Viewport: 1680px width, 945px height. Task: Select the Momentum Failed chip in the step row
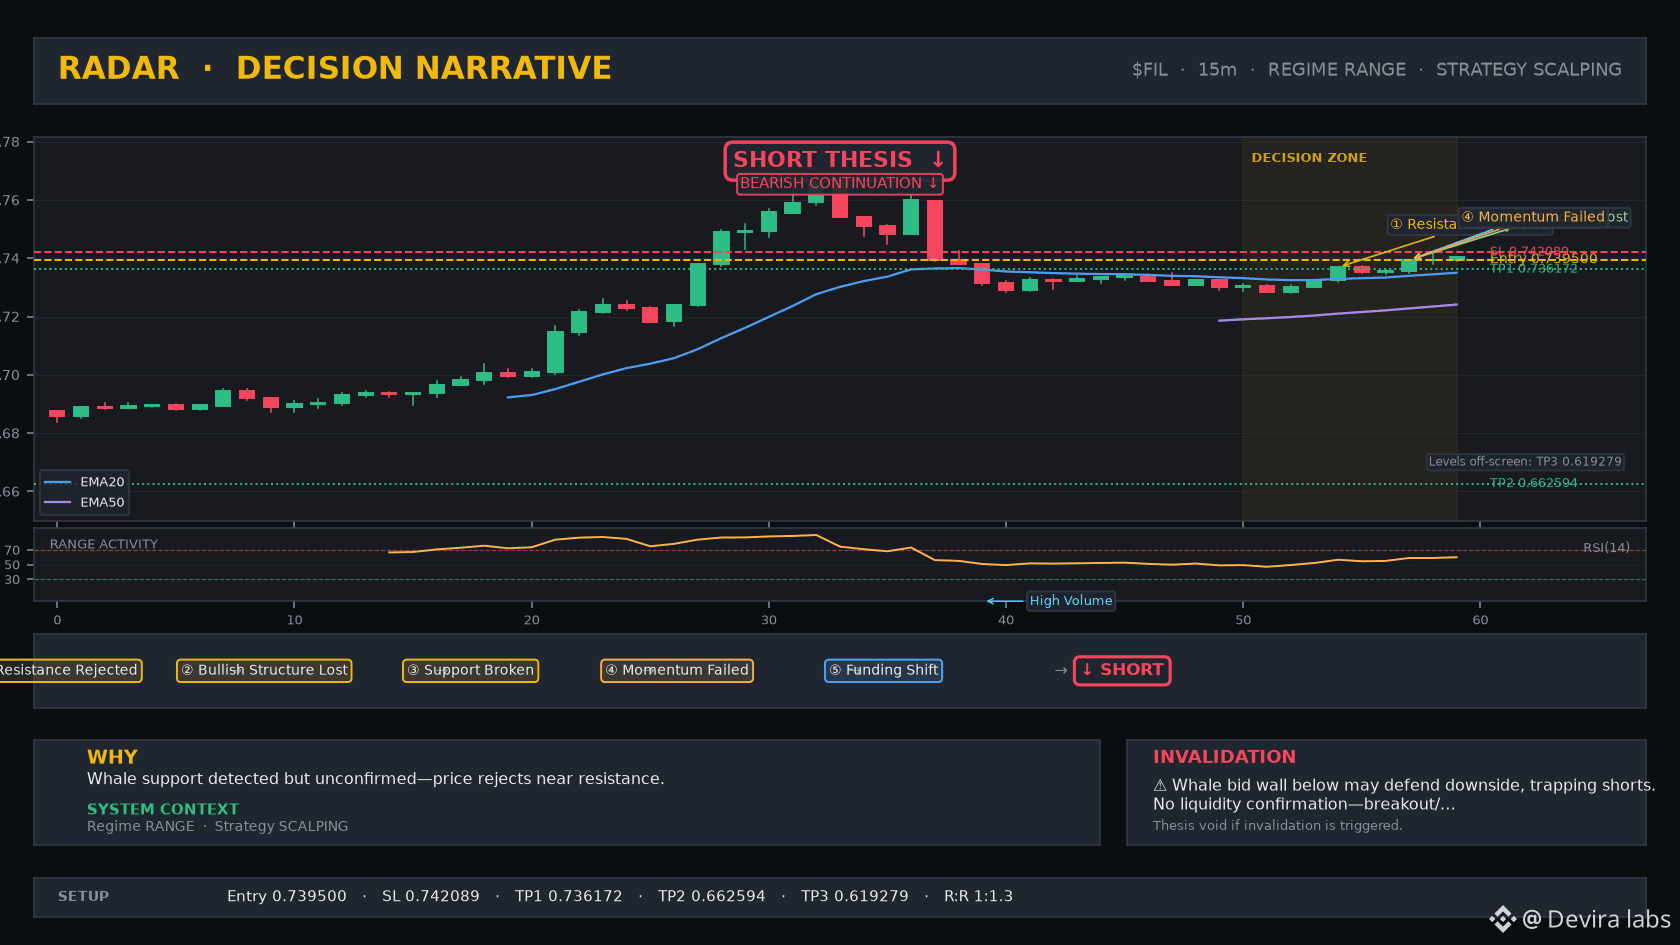[x=677, y=670]
